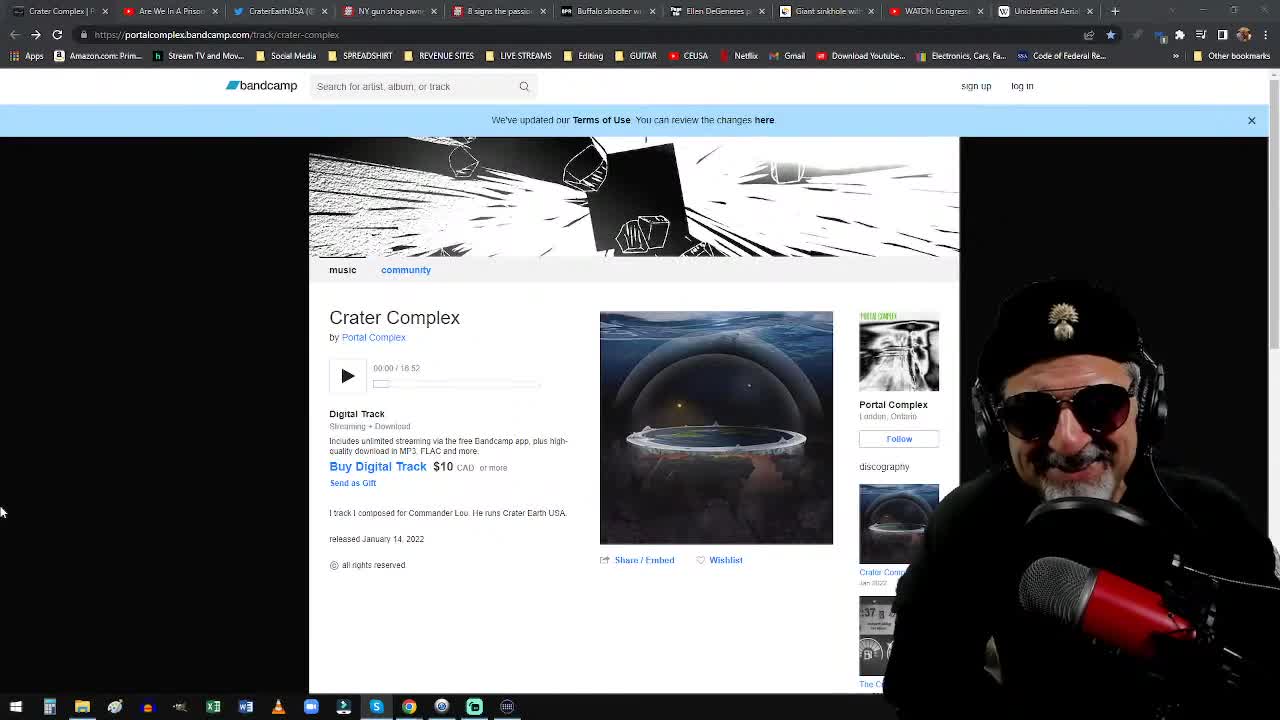Screen dimensions: 1280x720
Task: Open the Apps bookmarks shortcut
Action: [26, 56]
